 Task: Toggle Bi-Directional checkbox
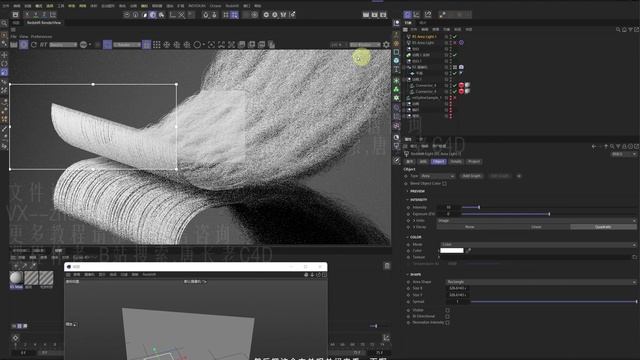(x=447, y=316)
